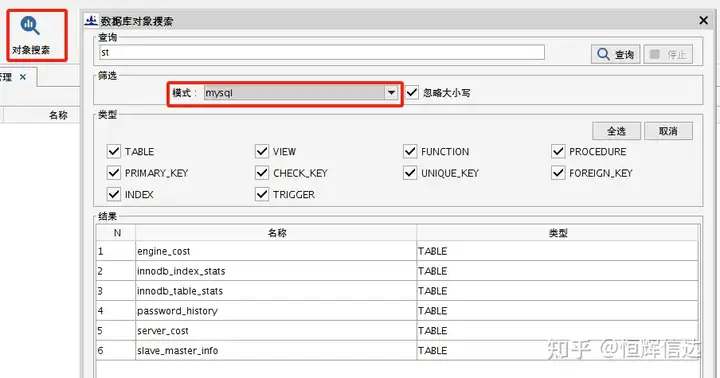Toggle the TRIGGER checkbox

pyautogui.click(x=262, y=194)
